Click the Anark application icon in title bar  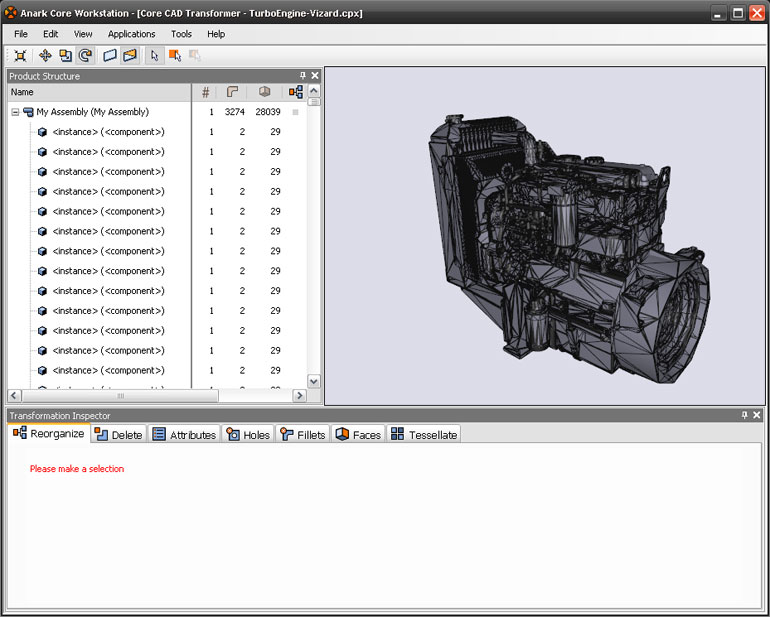[10, 12]
